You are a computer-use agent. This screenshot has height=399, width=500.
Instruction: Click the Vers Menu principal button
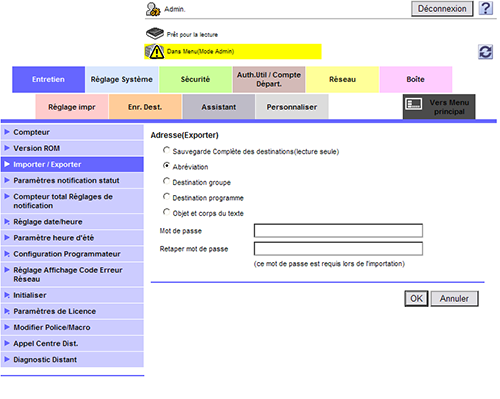pyautogui.click(x=439, y=107)
